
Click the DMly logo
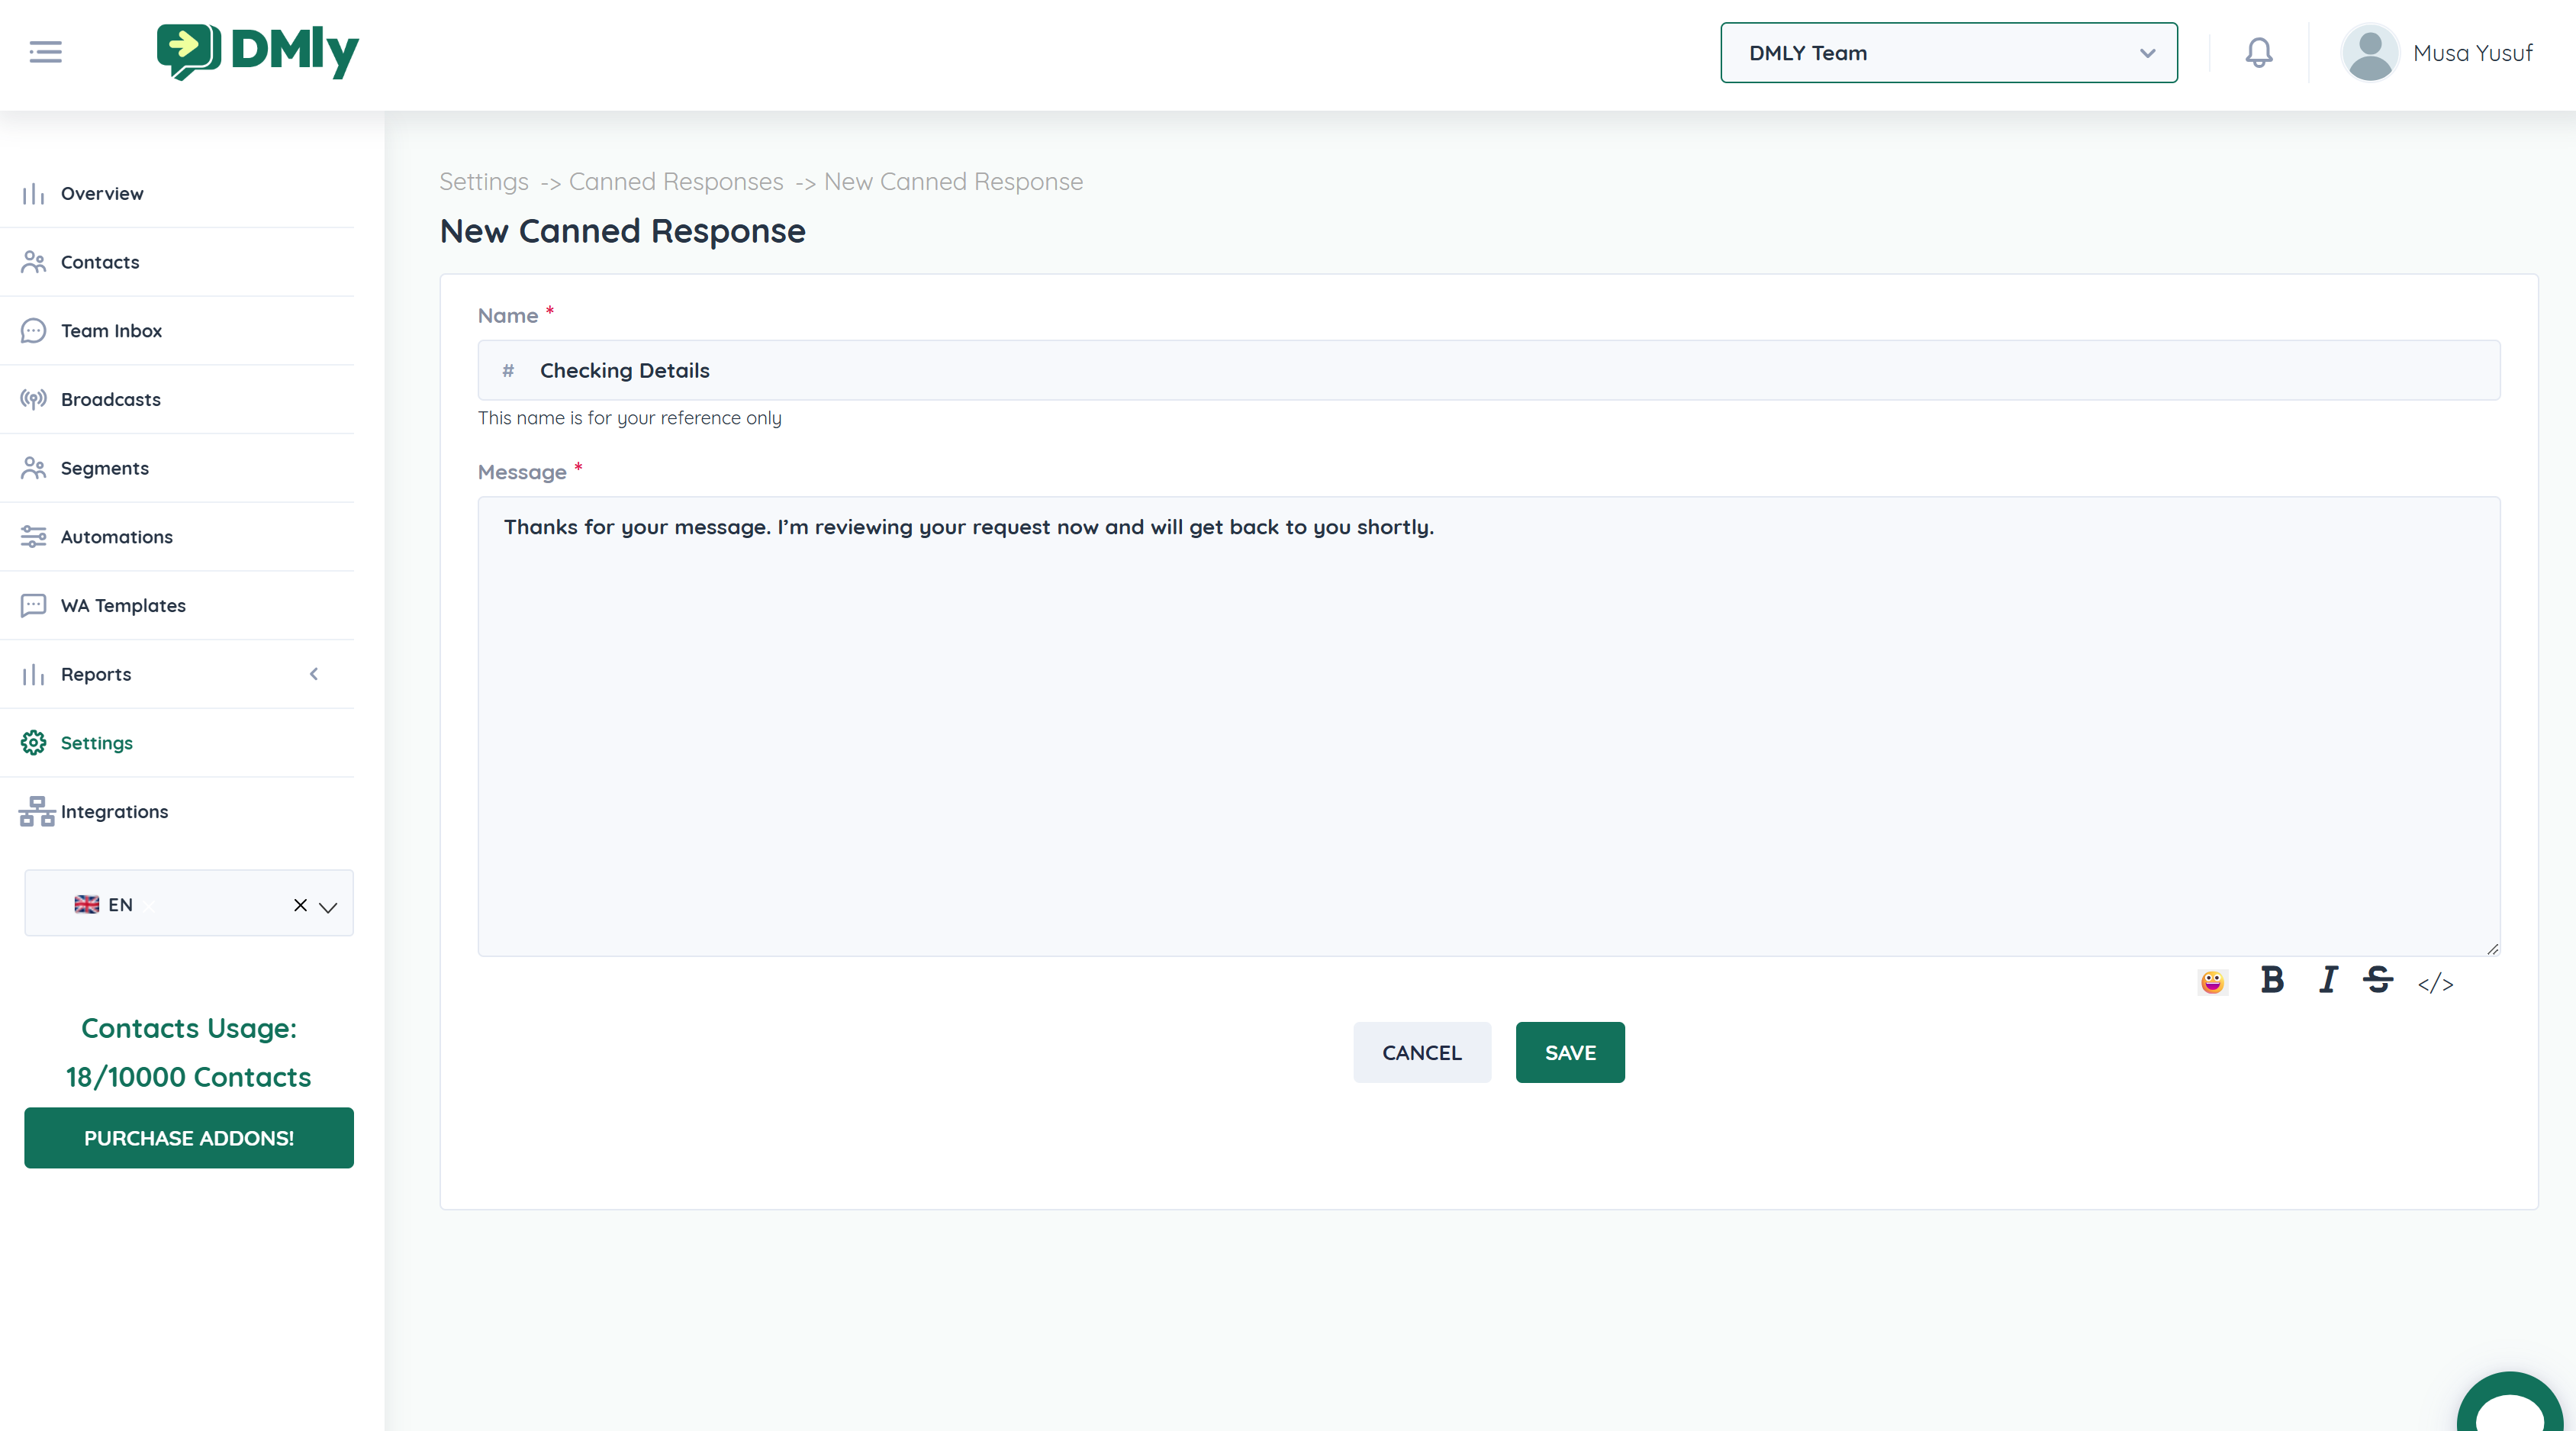pos(258,51)
